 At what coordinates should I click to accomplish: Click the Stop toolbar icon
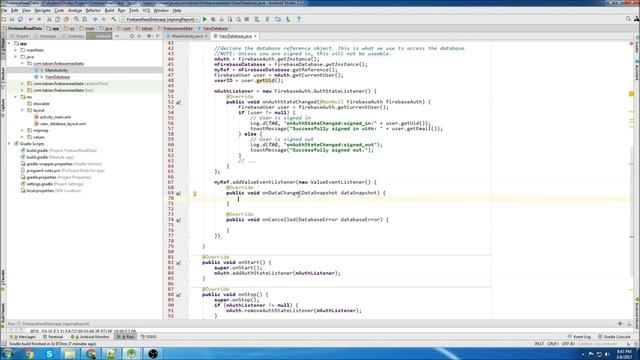[247, 19]
